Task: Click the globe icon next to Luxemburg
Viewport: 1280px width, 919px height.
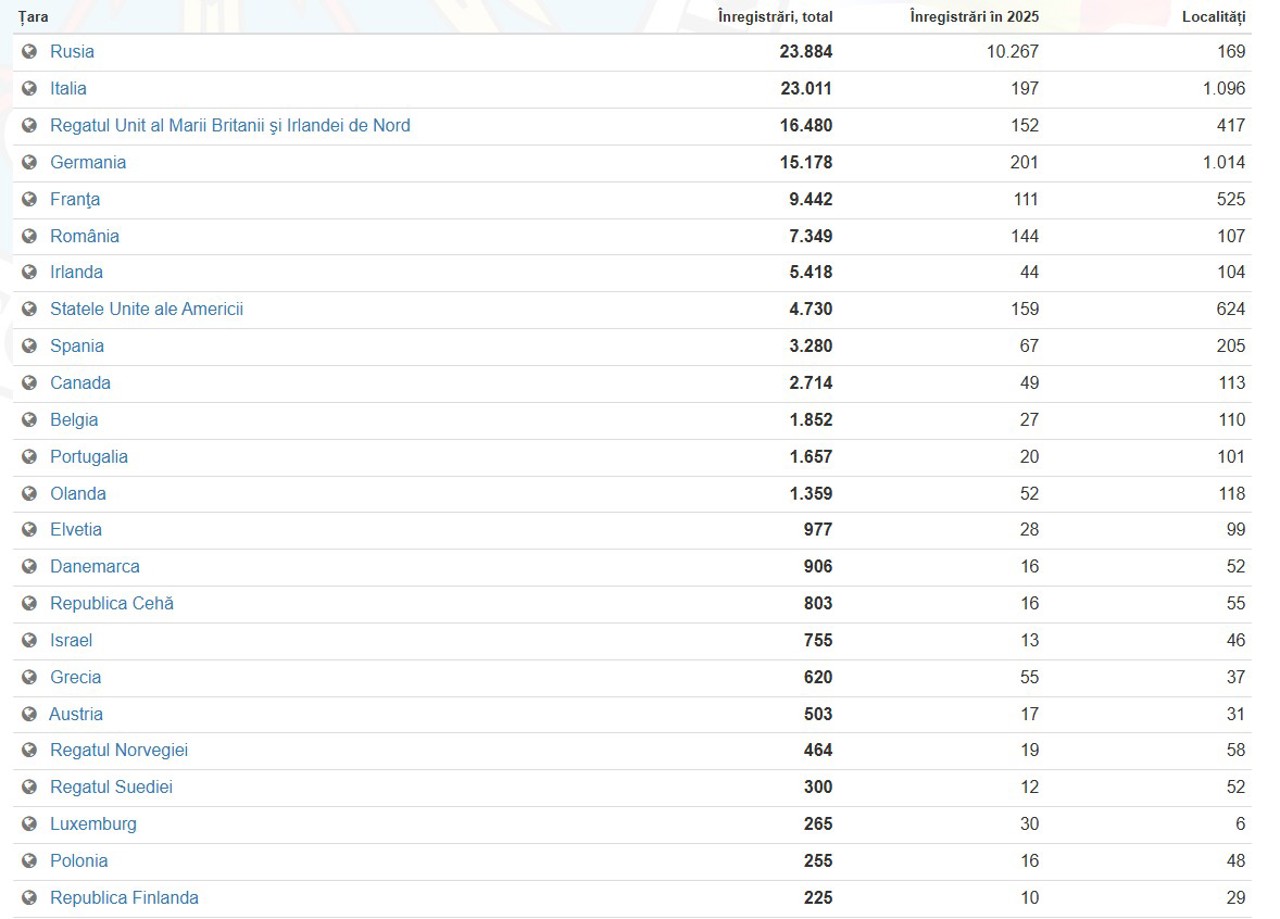Action: (29, 825)
